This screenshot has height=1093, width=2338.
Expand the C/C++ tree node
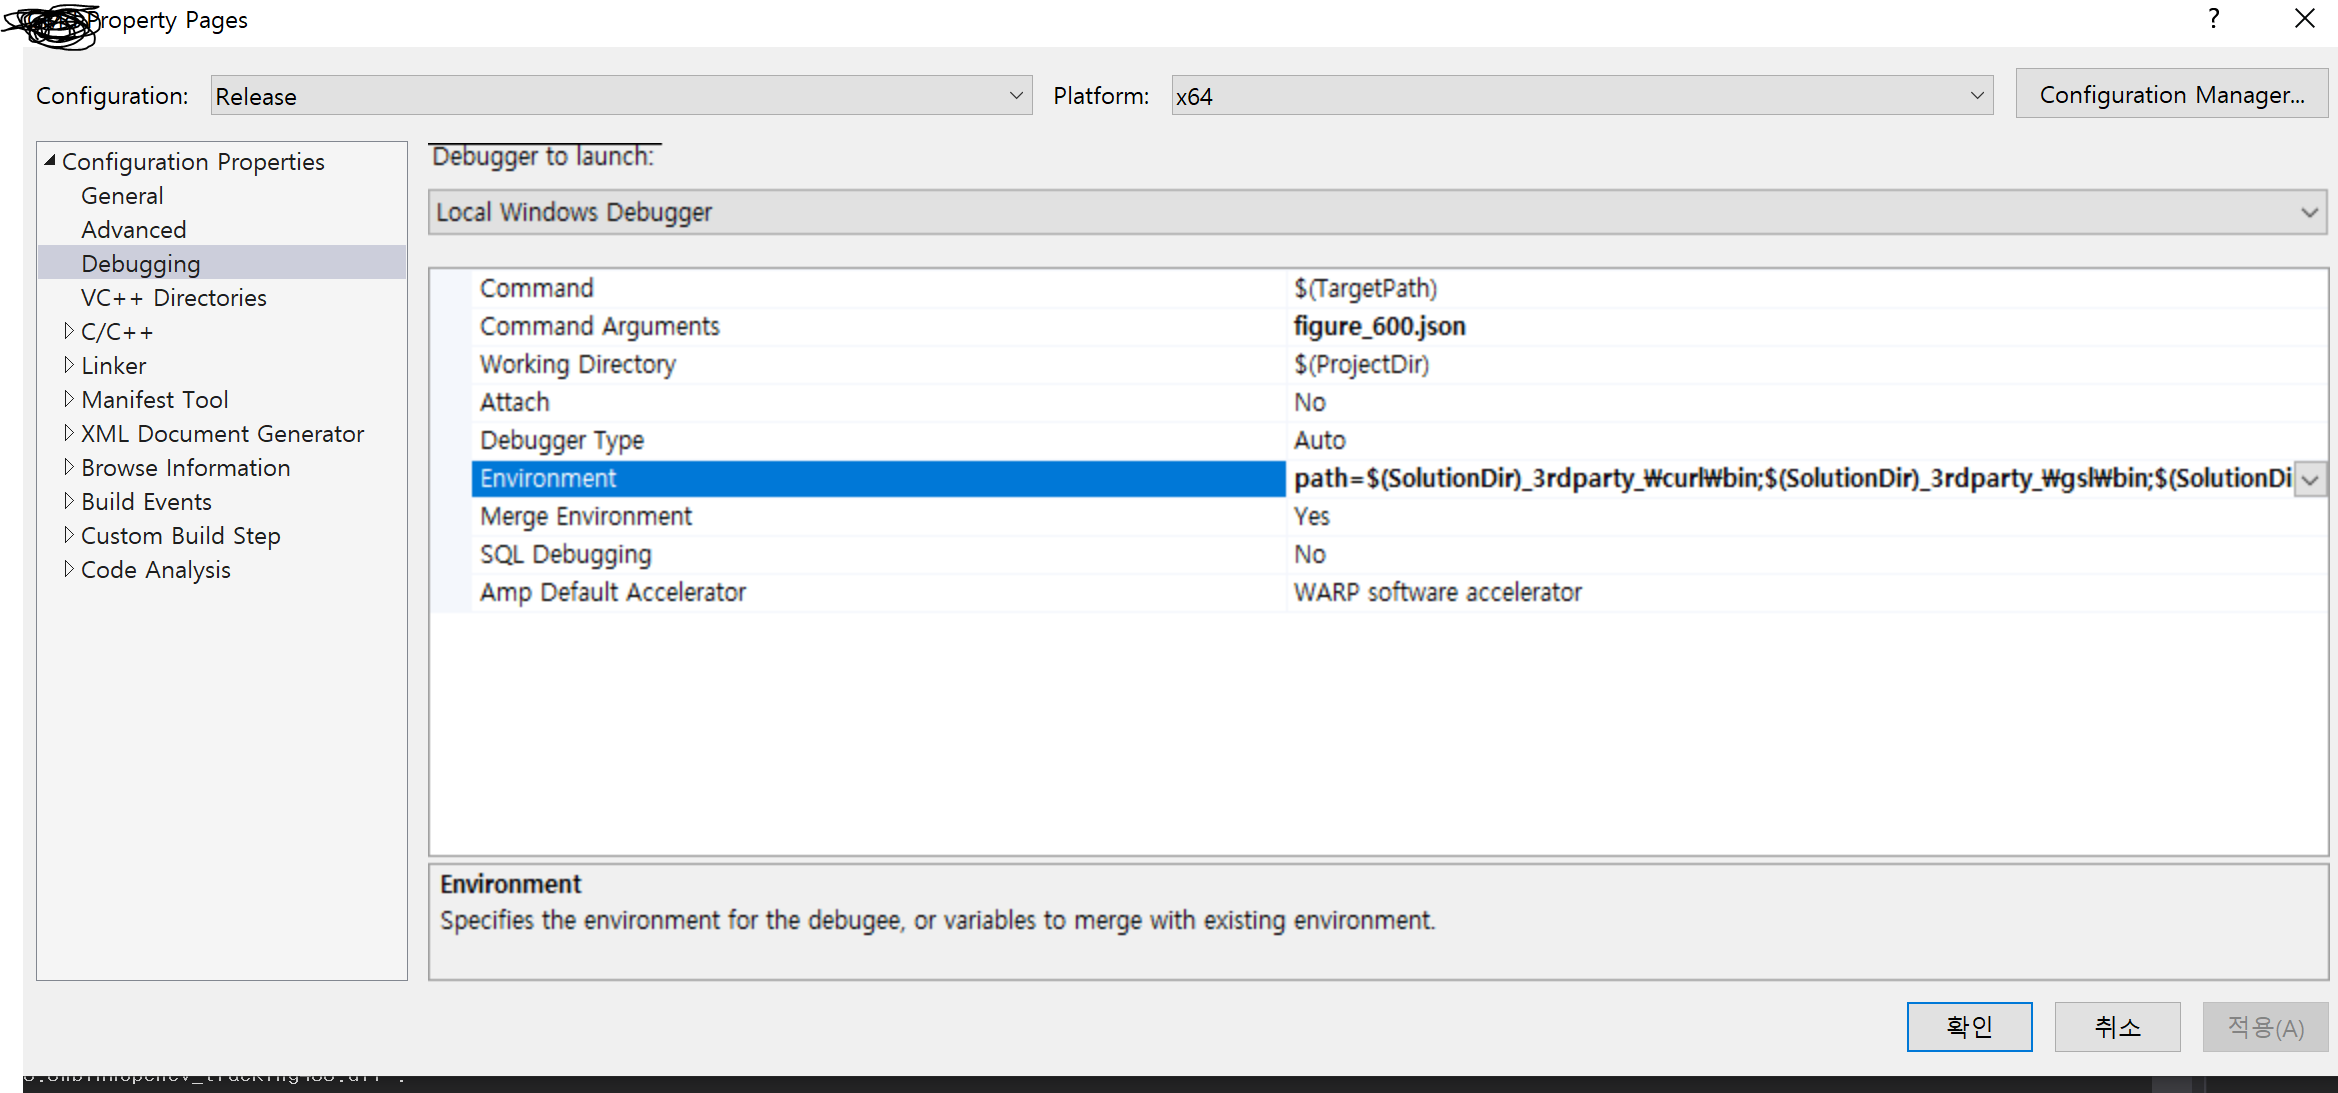click(x=68, y=331)
